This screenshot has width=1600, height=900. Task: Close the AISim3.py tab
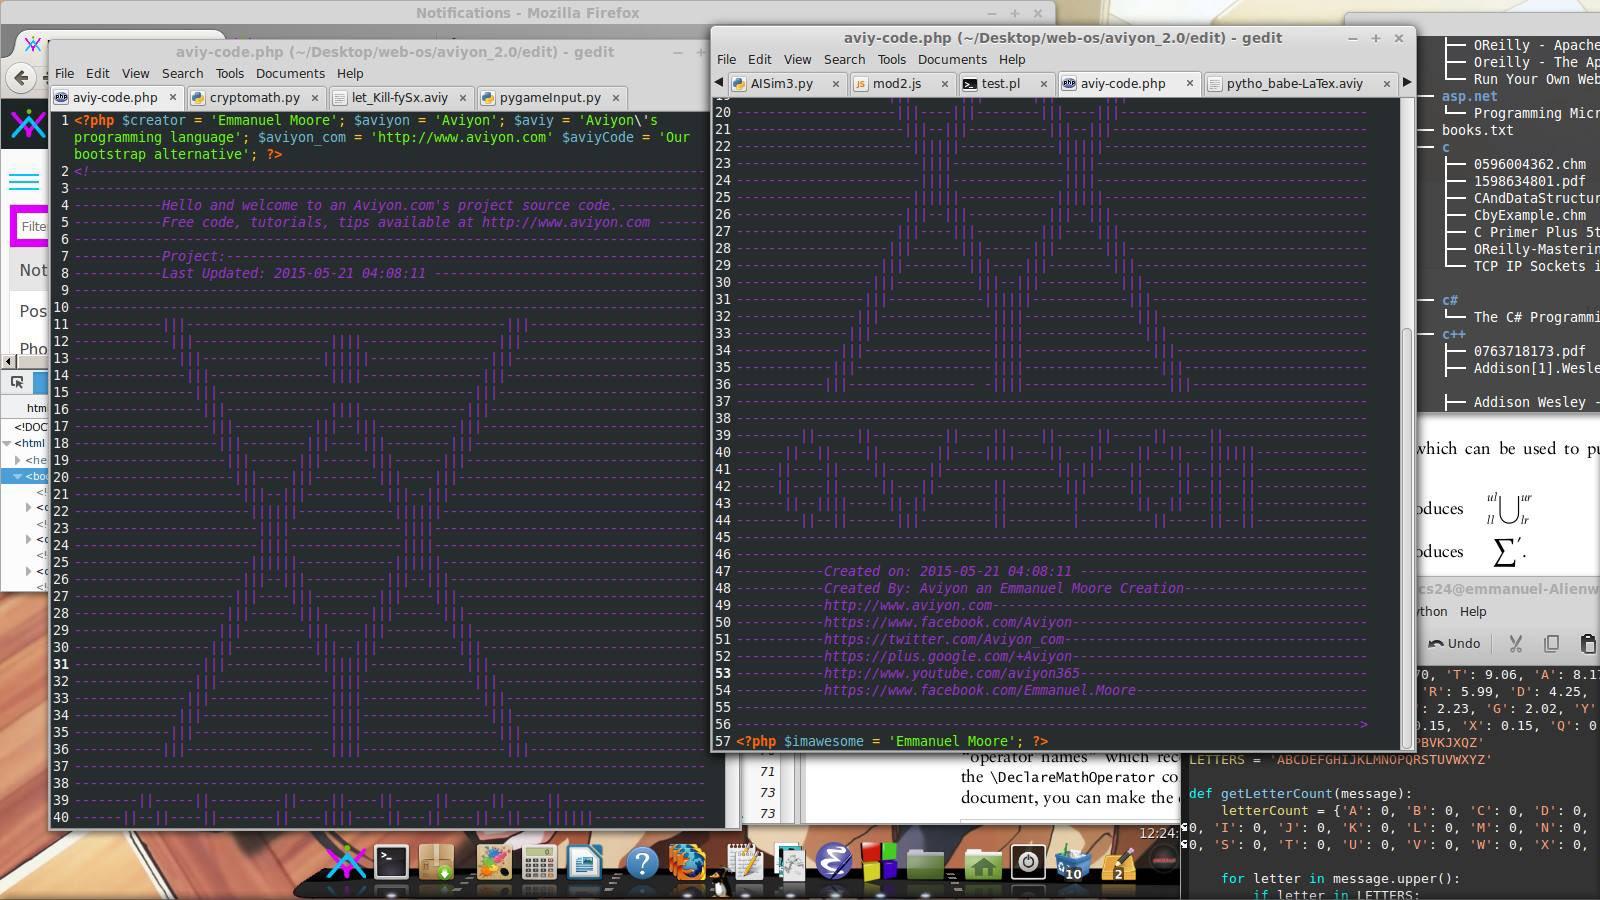pos(836,84)
